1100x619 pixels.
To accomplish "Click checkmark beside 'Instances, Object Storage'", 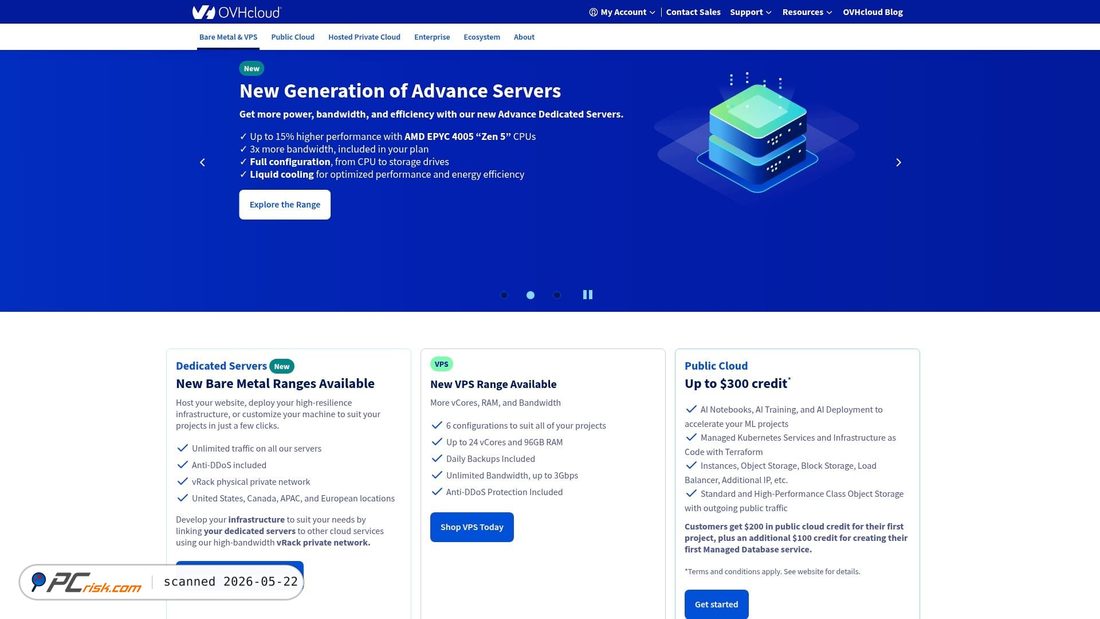I will coord(691,465).
